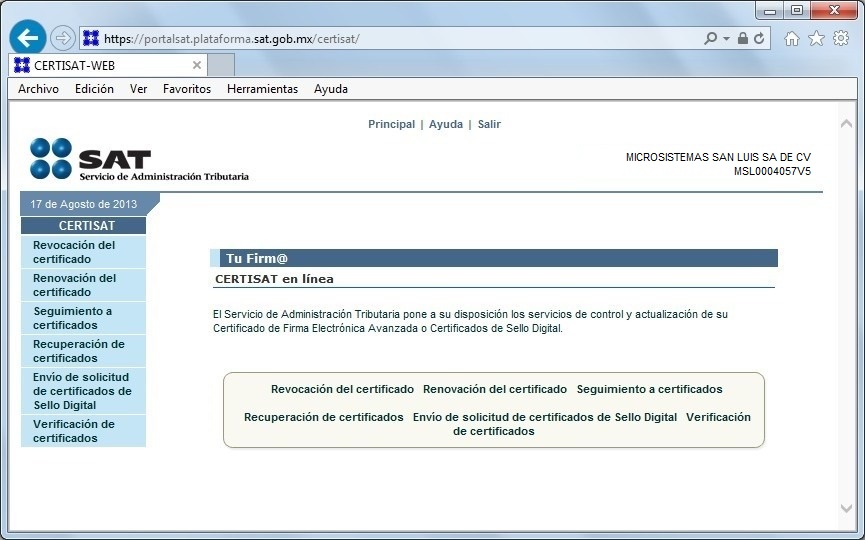Close the browser window
This screenshot has width=865, height=540.
tap(834, 10)
